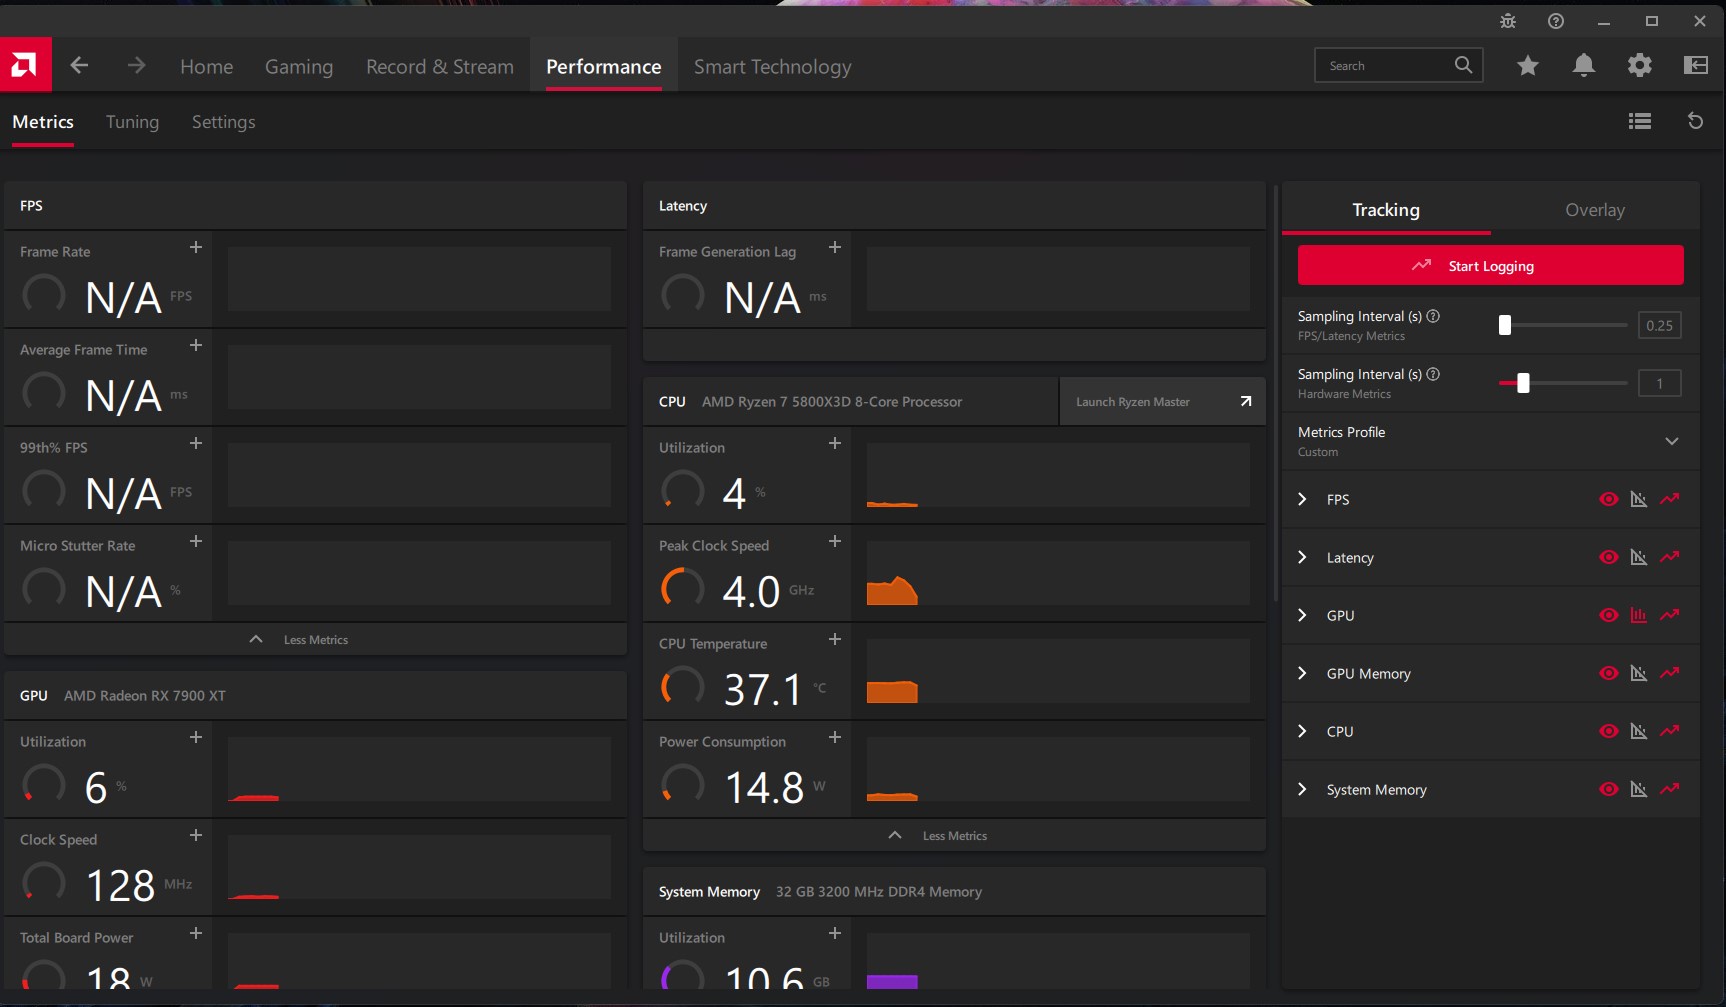
Task: Click the 0.25 sampling interval field
Action: (1659, 325)
